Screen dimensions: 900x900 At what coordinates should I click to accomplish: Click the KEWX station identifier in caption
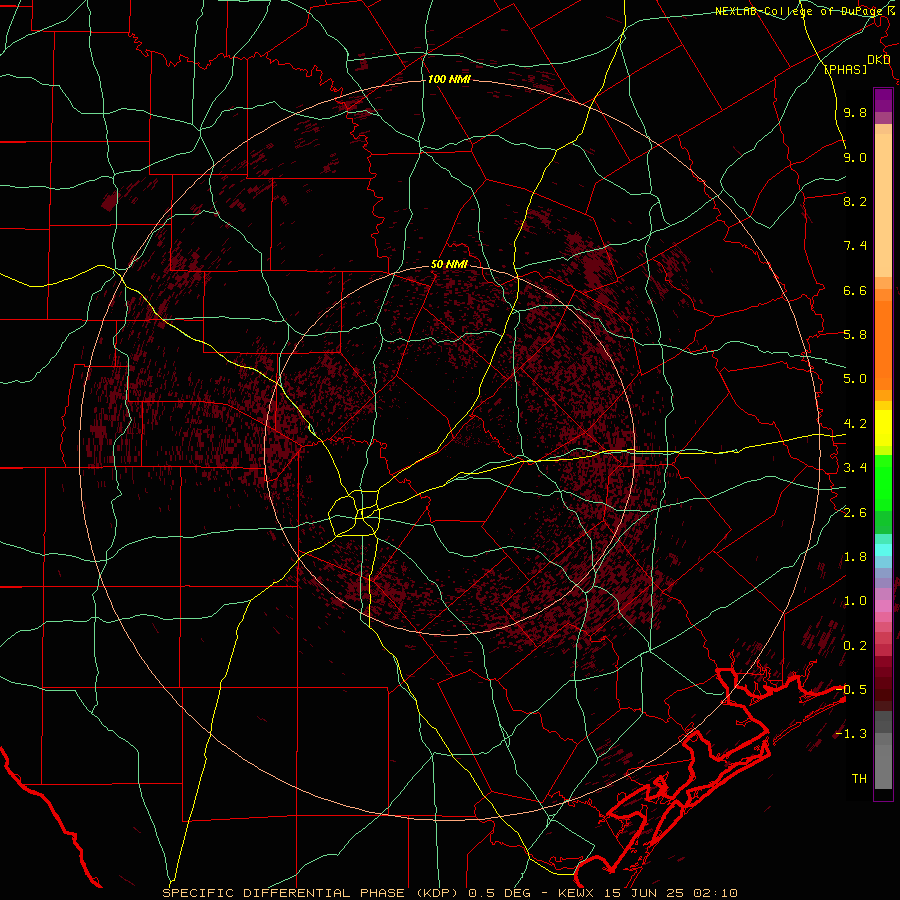tap(576, 893)
